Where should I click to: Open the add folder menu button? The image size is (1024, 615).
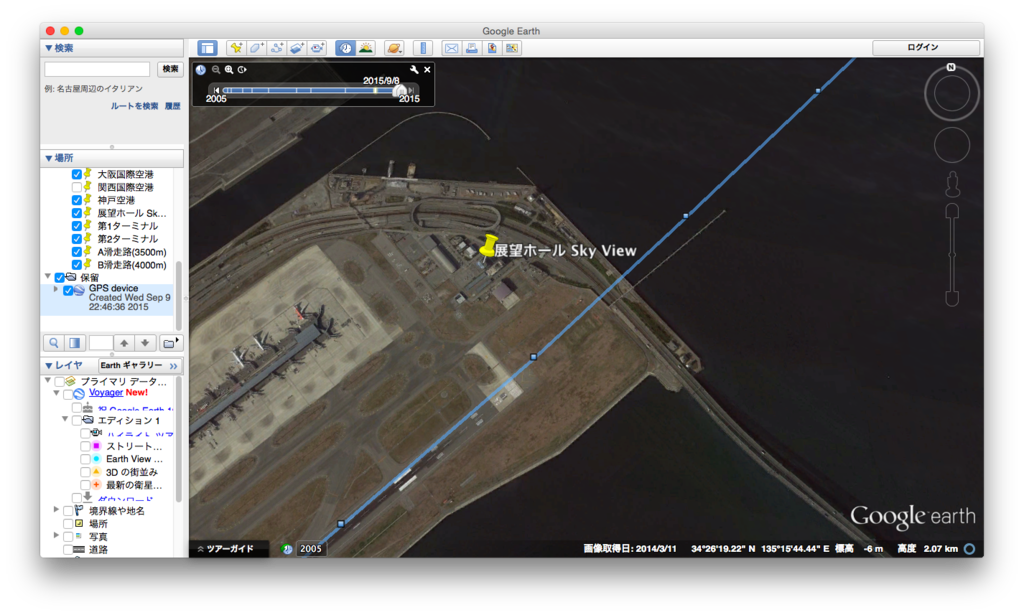(170, 343)
